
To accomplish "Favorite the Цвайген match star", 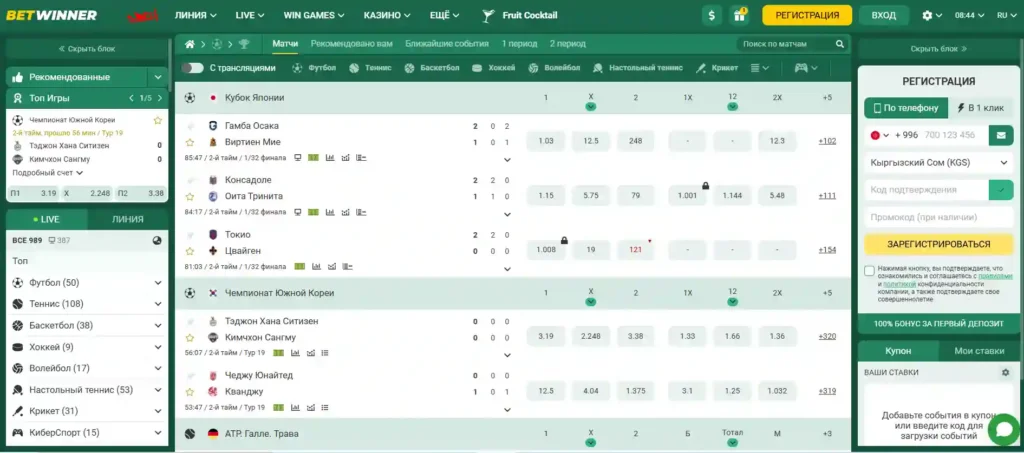I will click(x=190, y=251).
